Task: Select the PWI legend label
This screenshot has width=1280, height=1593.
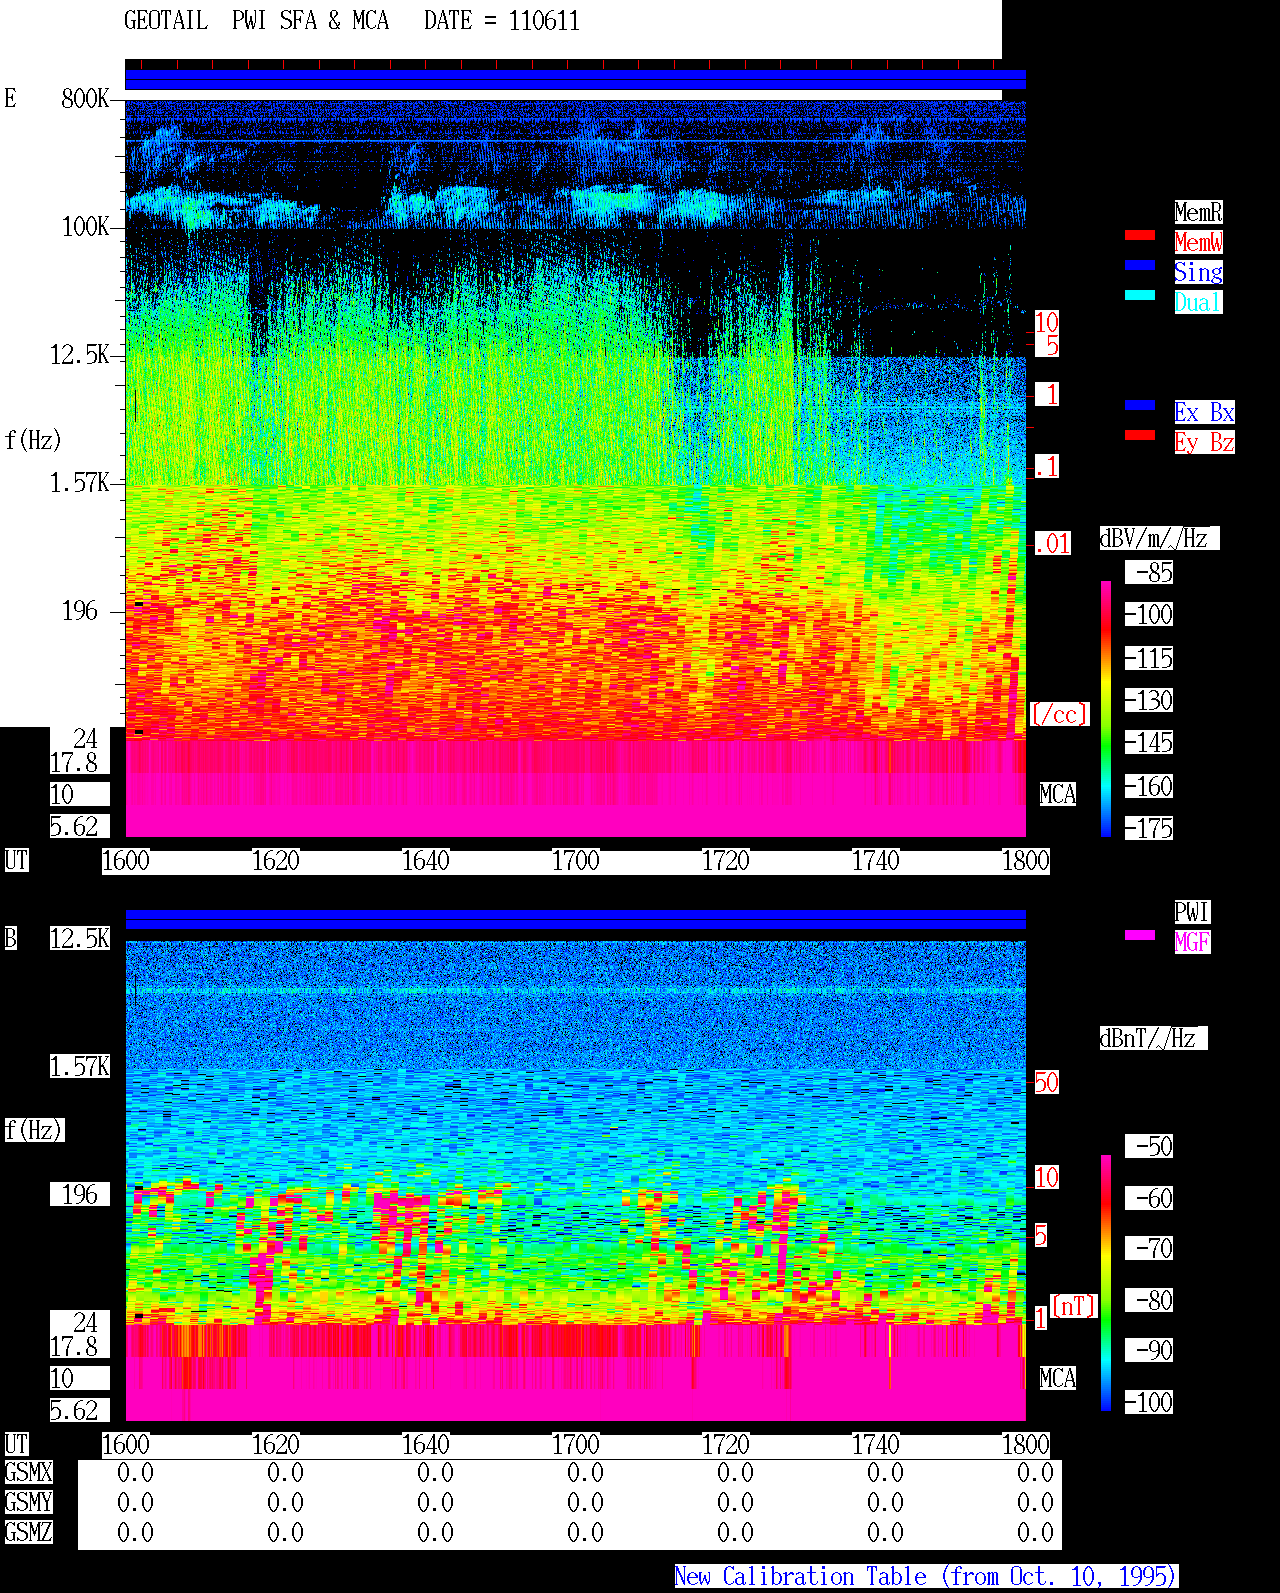Action: point(1192,912)
